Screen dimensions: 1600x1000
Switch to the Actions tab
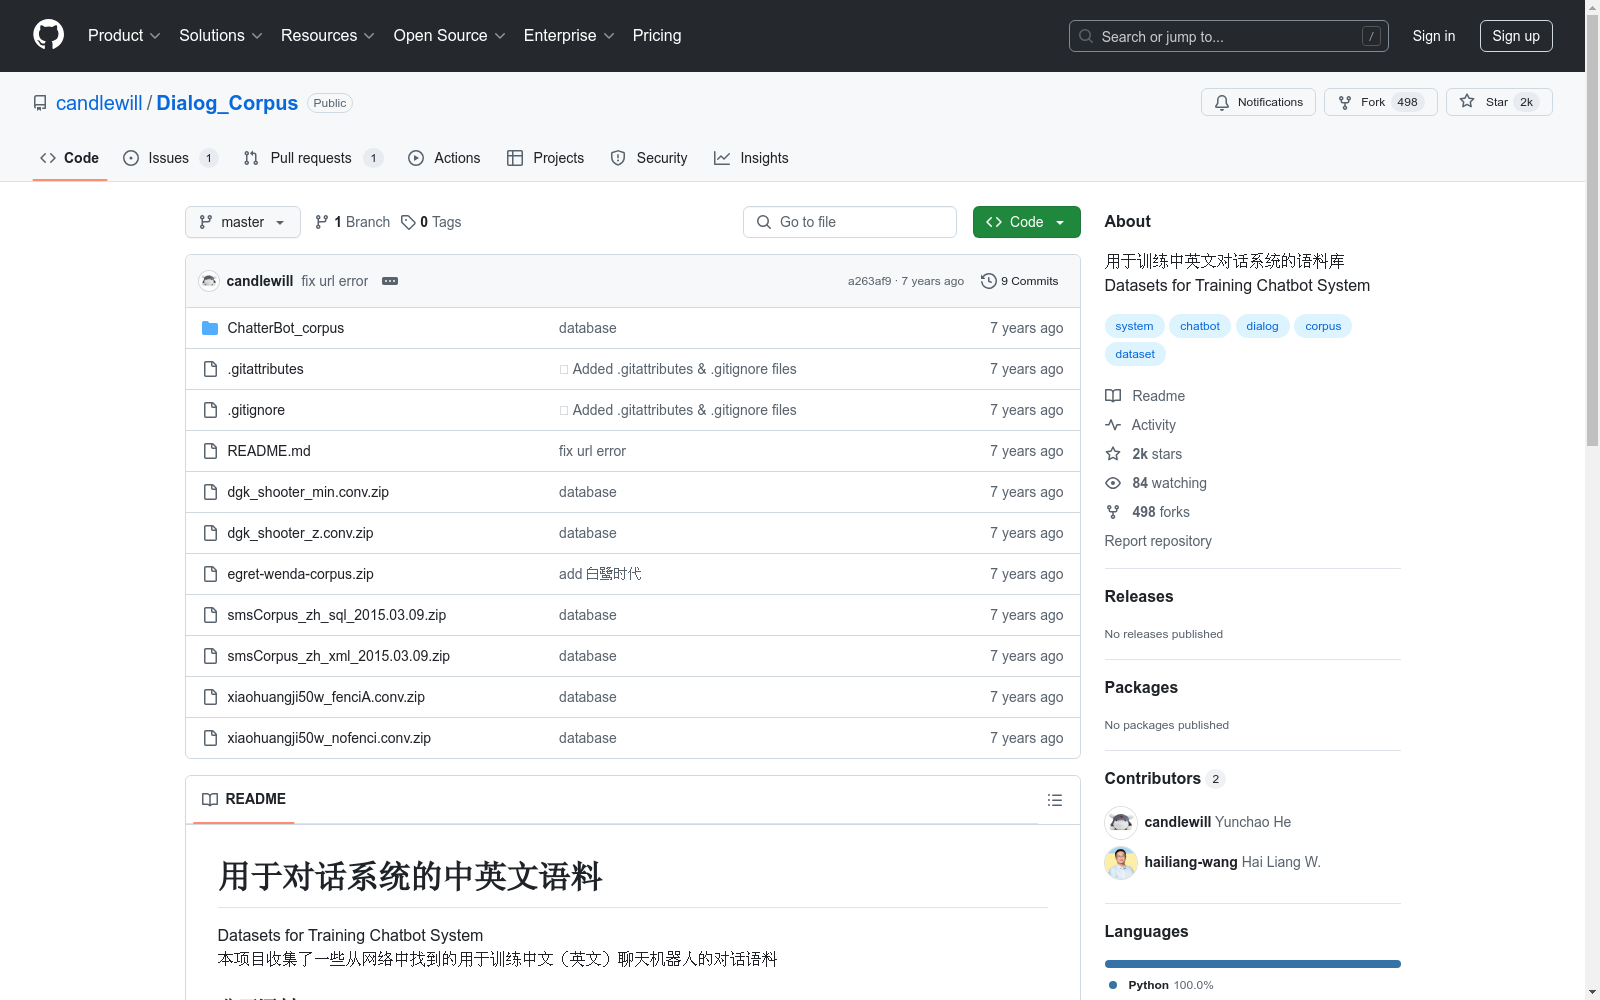tap(444, 158)
